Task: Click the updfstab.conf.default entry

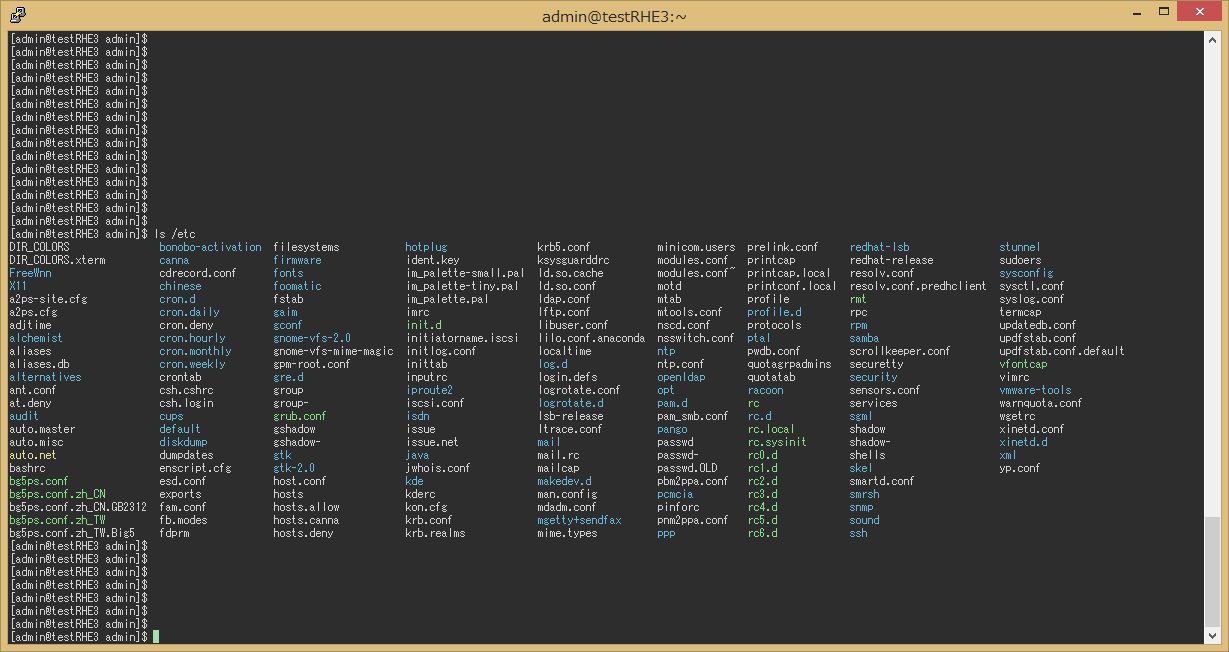Action: coord(1062,351)
